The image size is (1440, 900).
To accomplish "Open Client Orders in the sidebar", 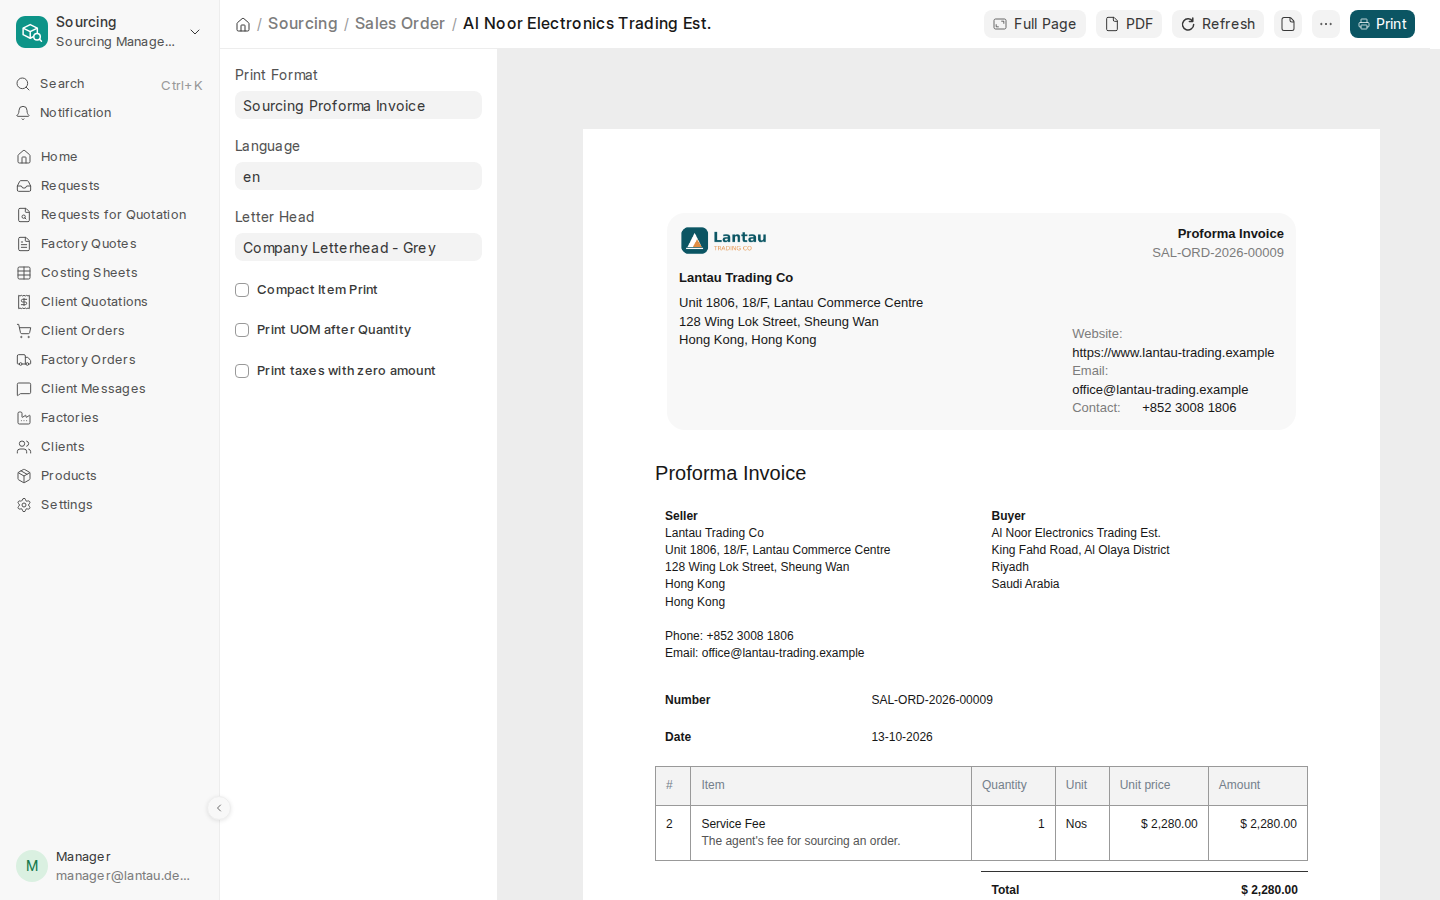I will [x=110, y=331].
